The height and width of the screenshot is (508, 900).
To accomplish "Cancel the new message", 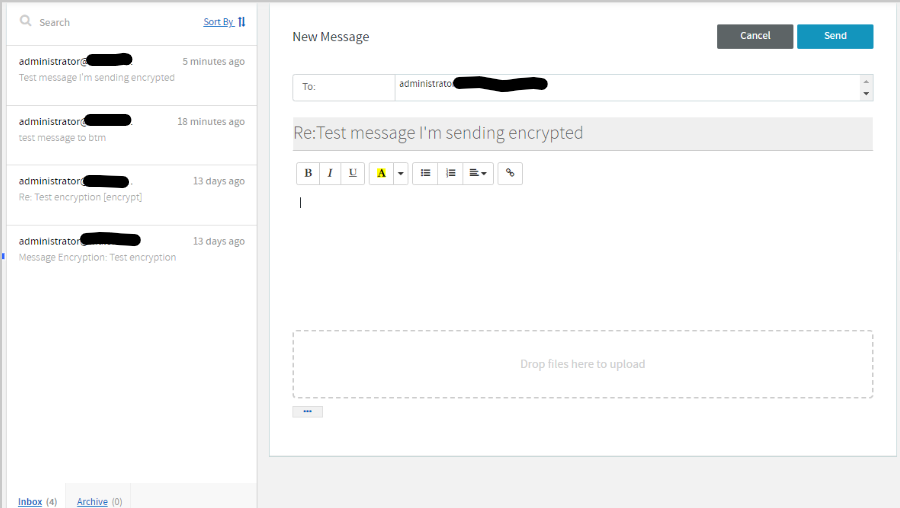I will tap(755, 36).
